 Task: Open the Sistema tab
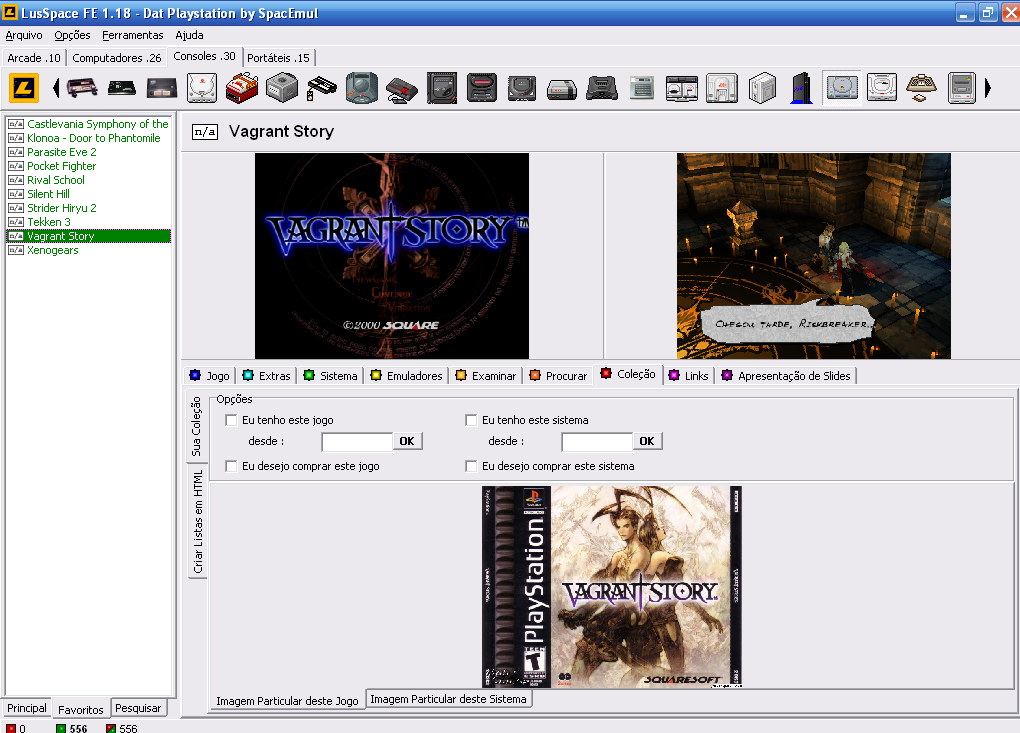[330, 376]
